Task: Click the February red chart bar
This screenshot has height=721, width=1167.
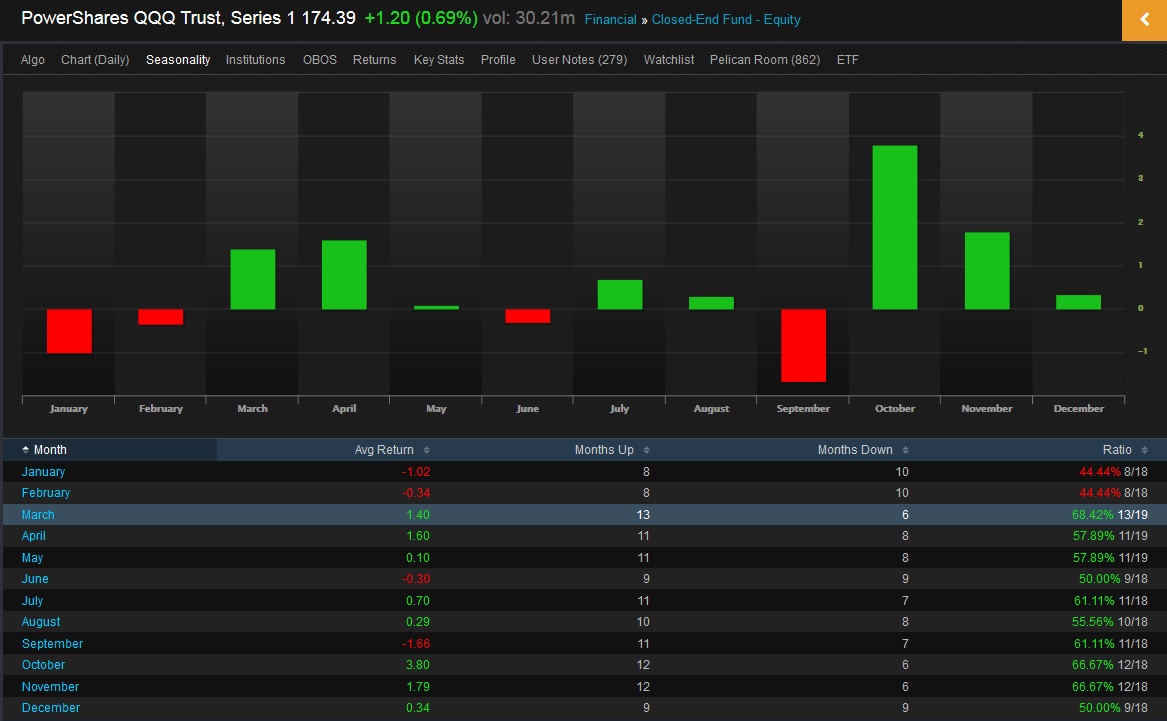Action: point(161,317)
